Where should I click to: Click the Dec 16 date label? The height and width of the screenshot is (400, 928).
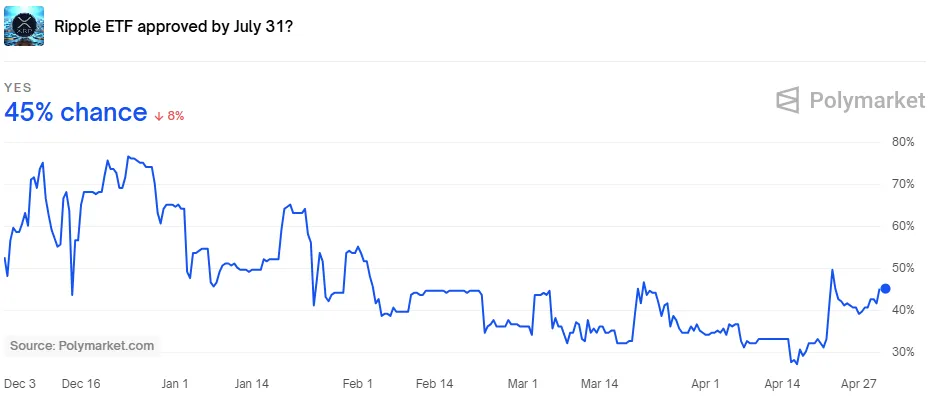(80, 383)
